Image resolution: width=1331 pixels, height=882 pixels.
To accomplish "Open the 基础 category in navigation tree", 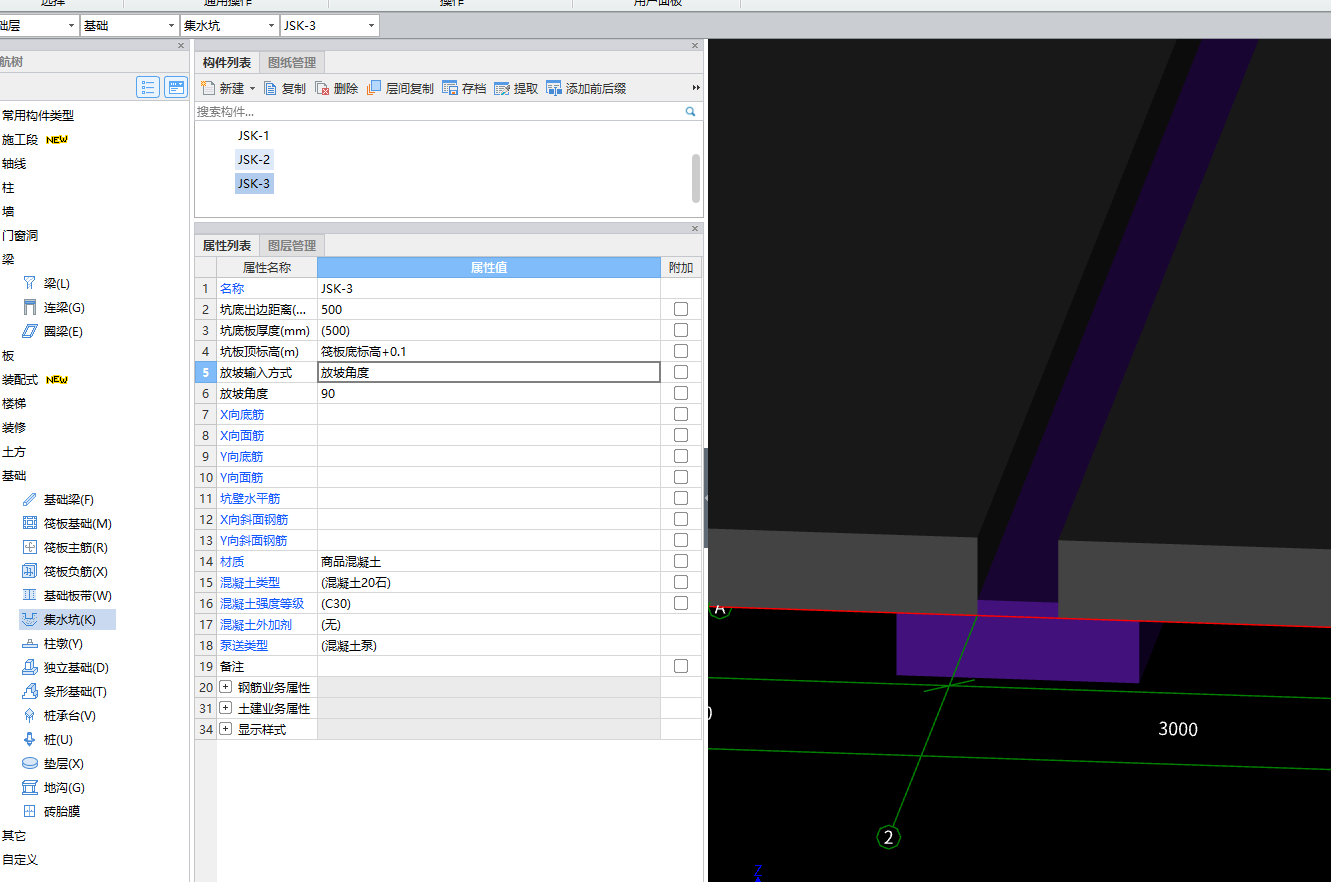I will (14, 476).
